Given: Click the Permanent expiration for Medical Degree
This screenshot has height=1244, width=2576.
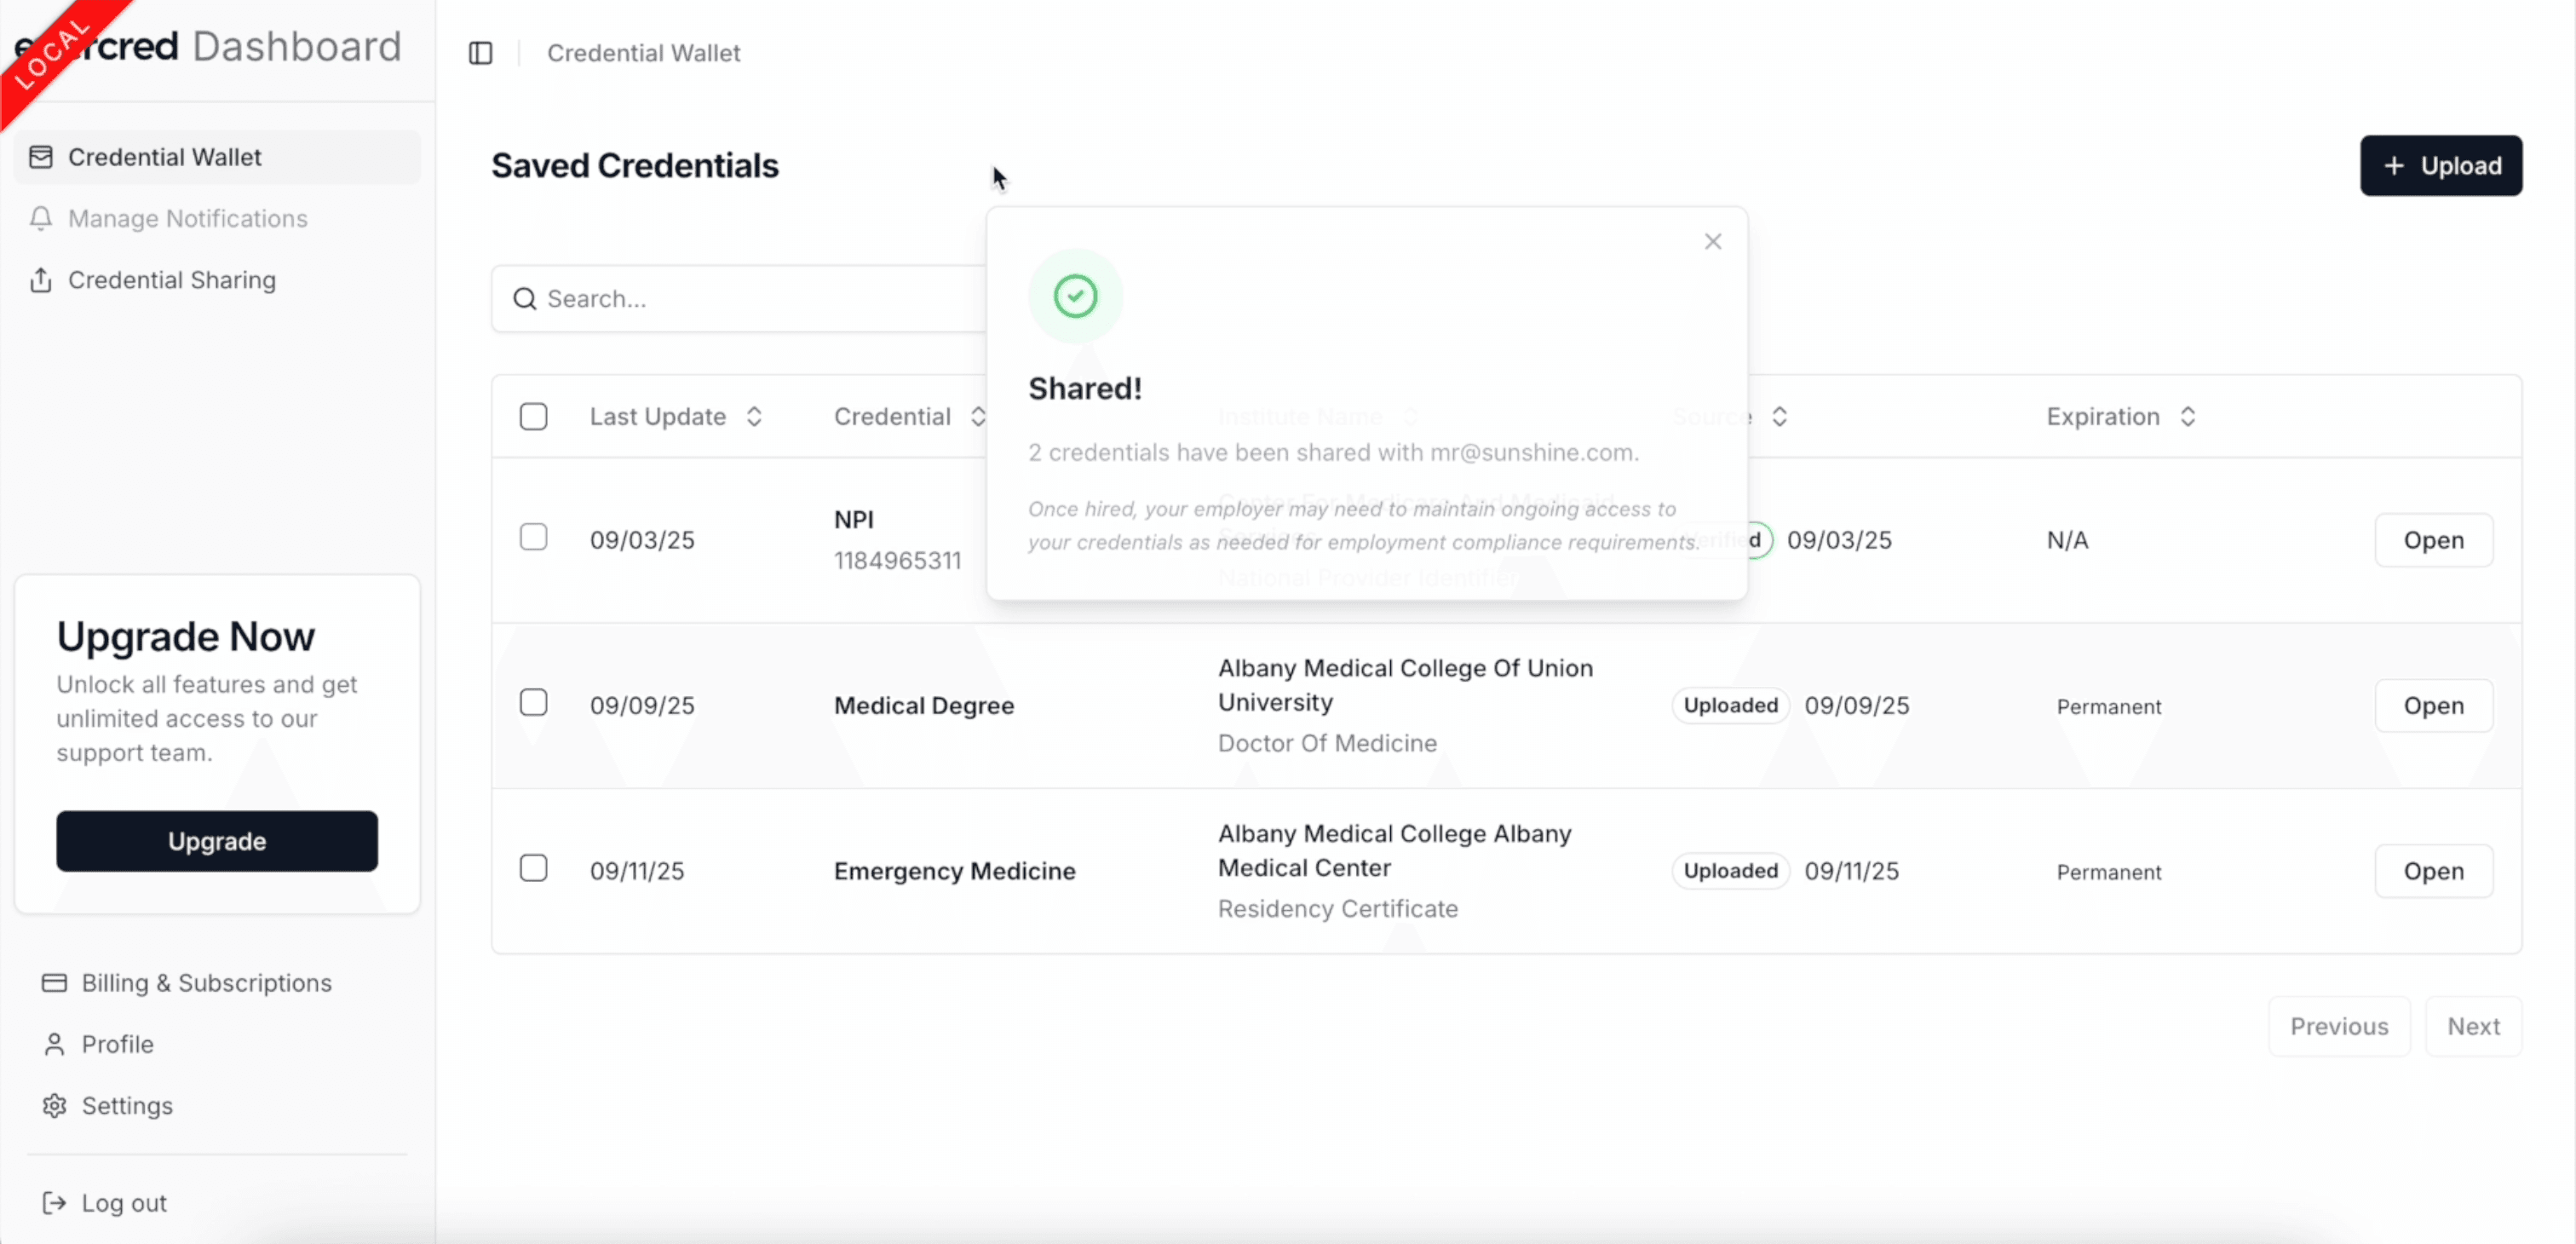Looking at the screenshot, I should (x=2109, y=707).
